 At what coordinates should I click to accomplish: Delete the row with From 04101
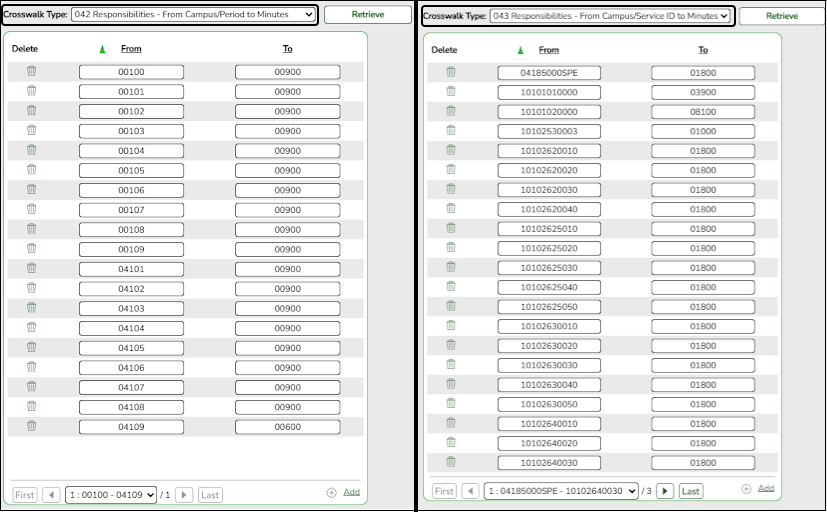tap(32, 268)
